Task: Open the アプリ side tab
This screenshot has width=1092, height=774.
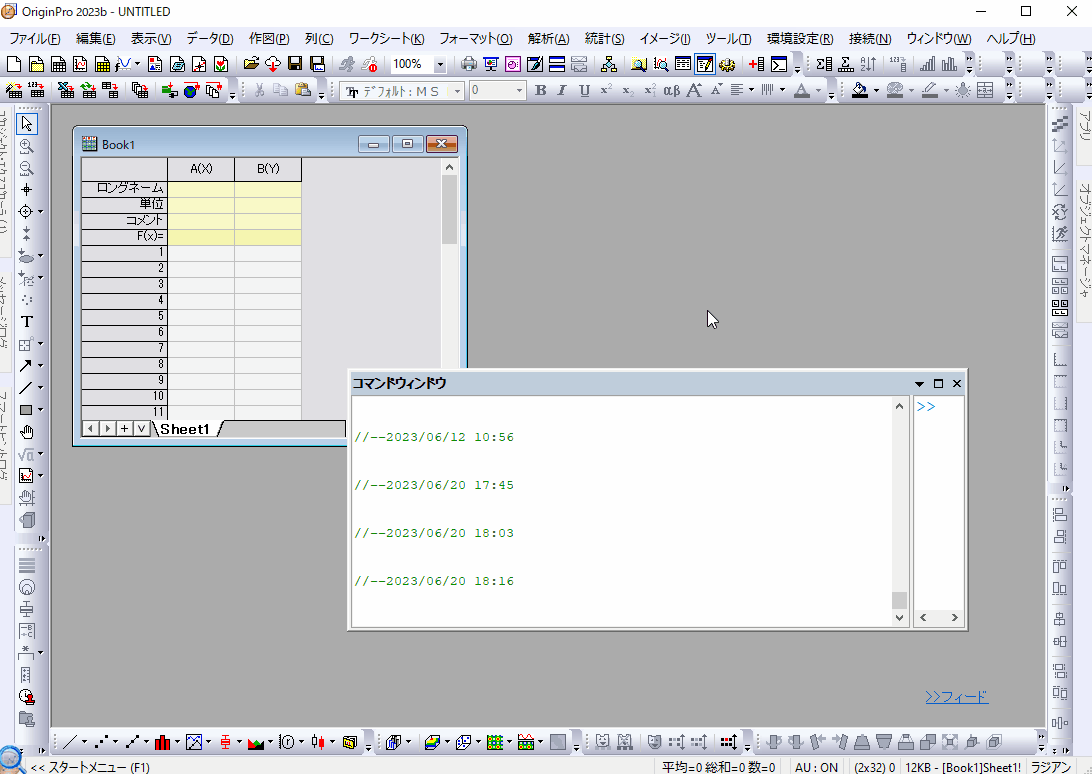Action: (1084, 126)
